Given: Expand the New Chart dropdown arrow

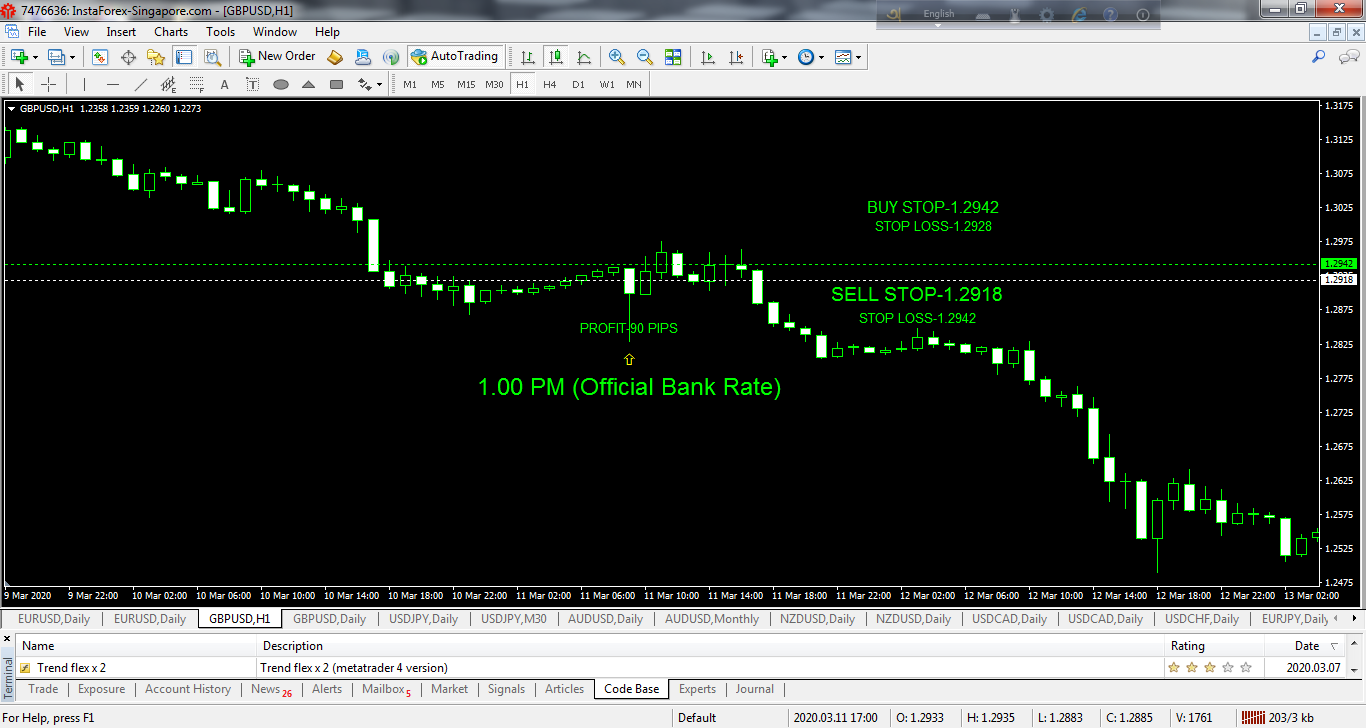Looking at the screenshot, I should pos(35,57).
